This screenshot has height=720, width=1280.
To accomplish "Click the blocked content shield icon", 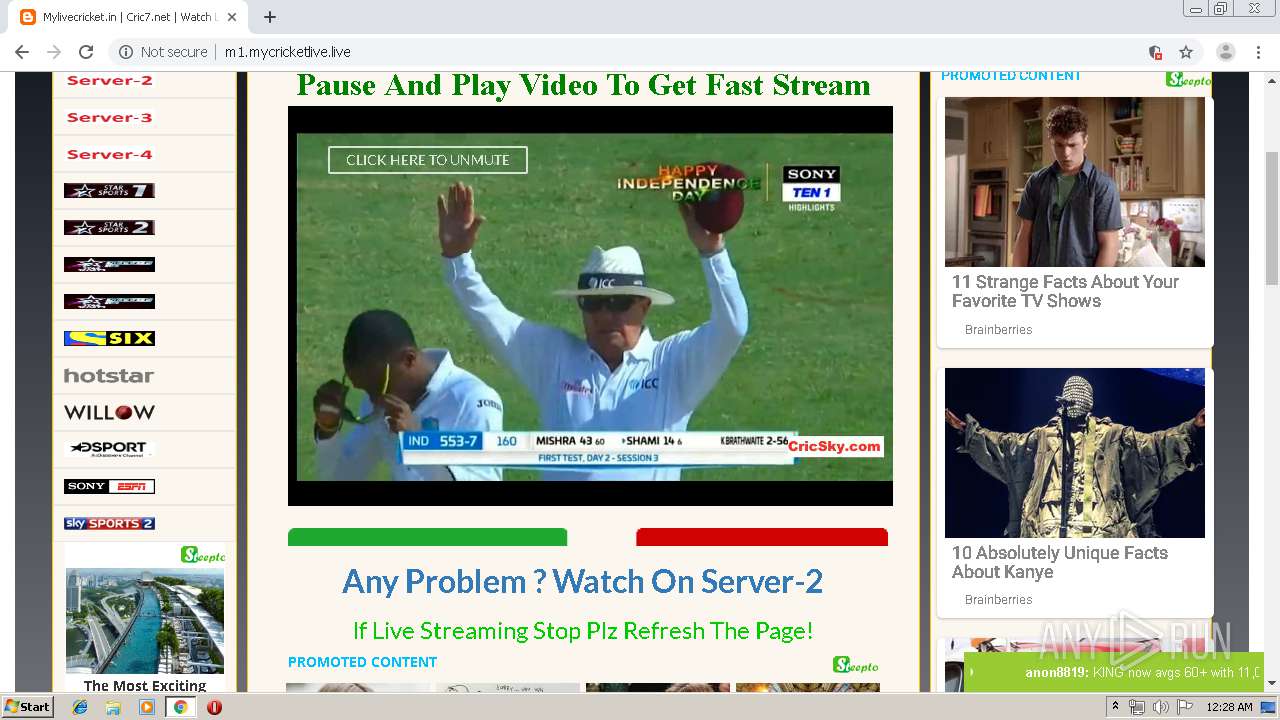I will [x=1155, y=52].
